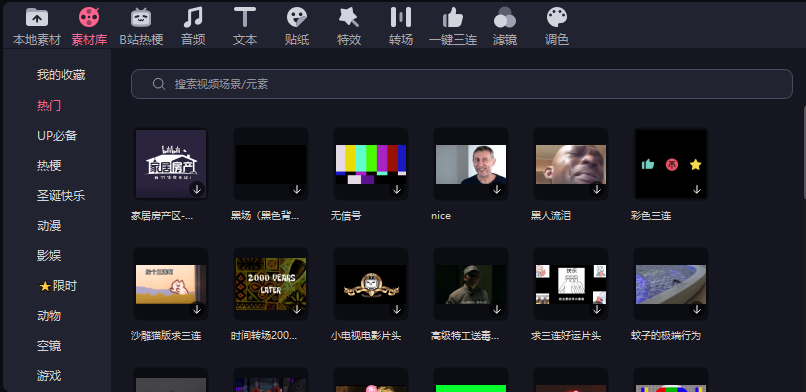Select the nice smiling man thumbnail
Viewport: 806px width, 392px height.
click(471, 164)
